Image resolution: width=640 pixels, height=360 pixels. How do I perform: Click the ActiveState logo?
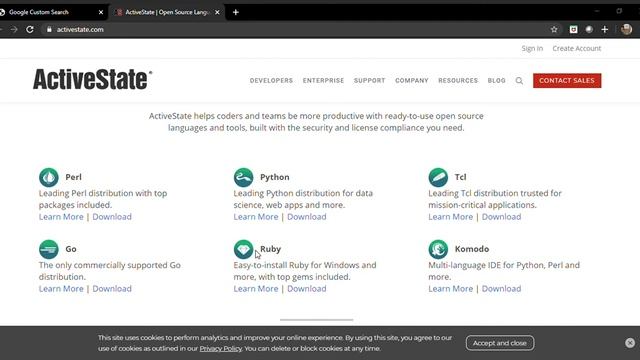(x=93, y=79)
